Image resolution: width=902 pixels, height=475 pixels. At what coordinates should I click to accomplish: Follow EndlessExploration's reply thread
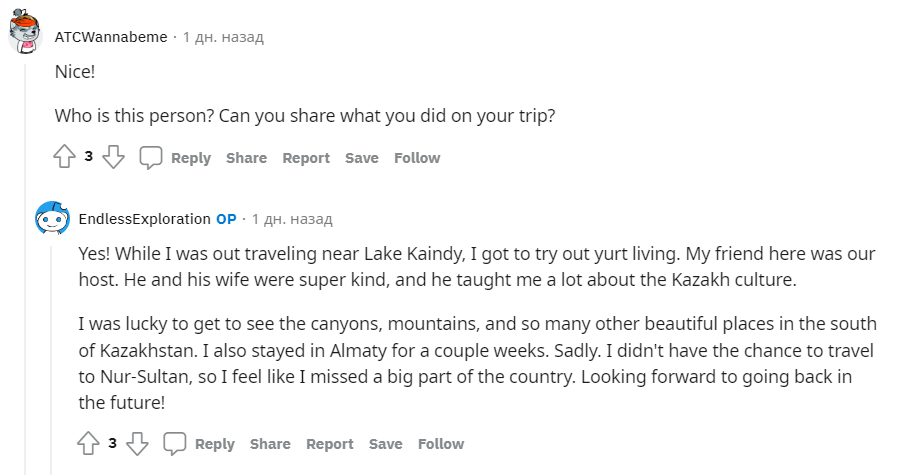(x=441, y=444)
